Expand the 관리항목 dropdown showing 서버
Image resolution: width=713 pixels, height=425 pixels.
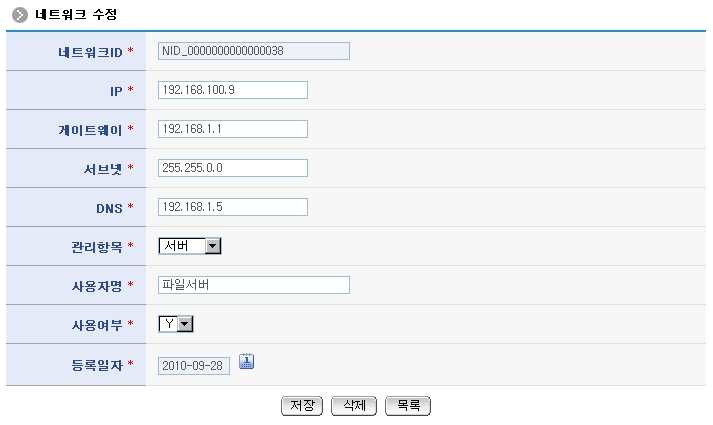(x=190, y=246)
